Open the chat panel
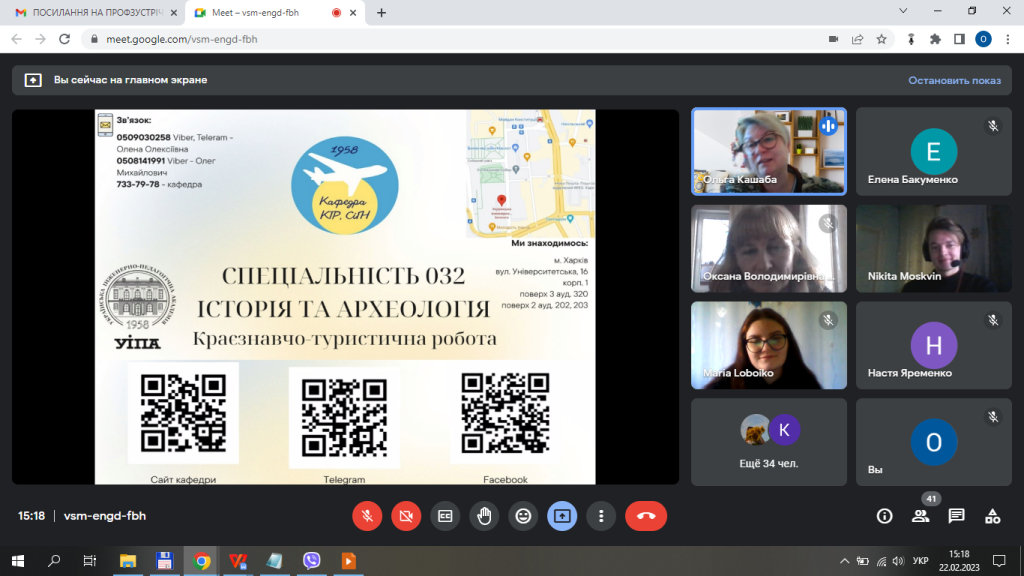The height and width of the screenshot is (576, 1024). point(957,516)
